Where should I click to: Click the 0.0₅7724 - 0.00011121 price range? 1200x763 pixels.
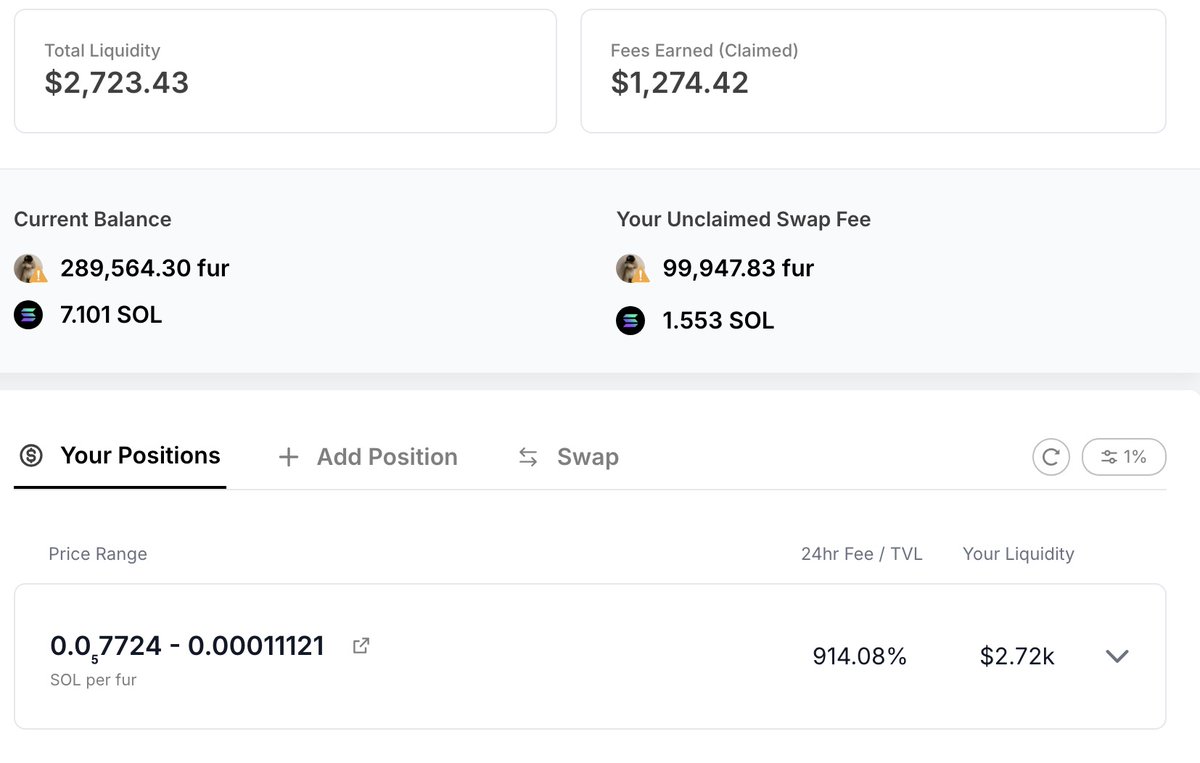click(187, 646)
